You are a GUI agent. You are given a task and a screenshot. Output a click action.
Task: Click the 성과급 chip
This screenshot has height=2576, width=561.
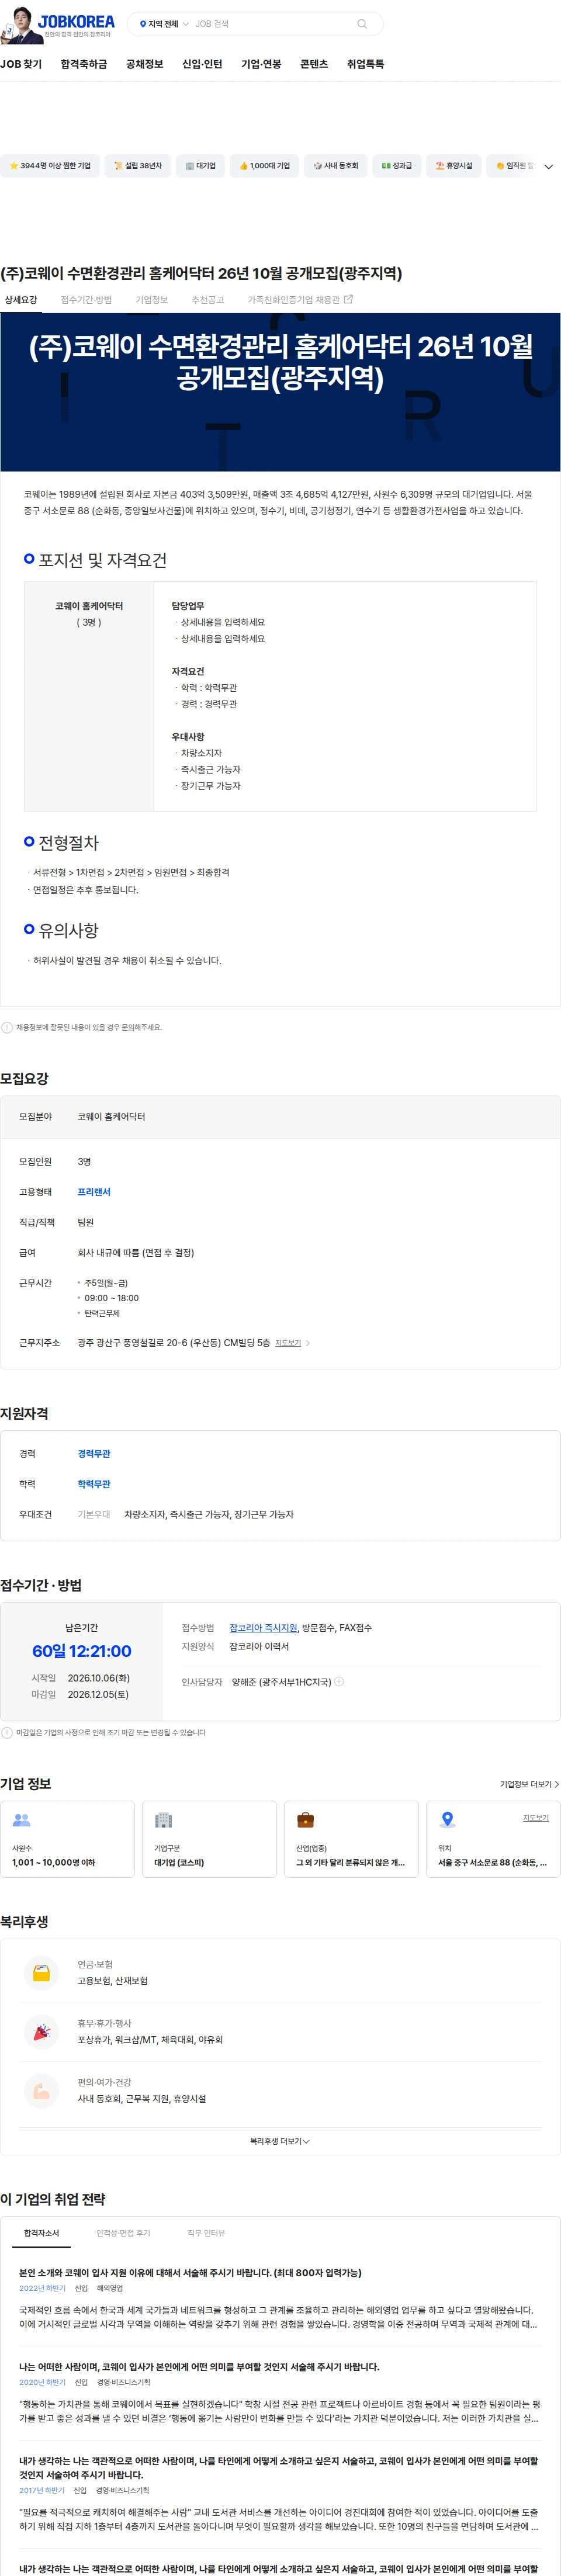point(397,166)
